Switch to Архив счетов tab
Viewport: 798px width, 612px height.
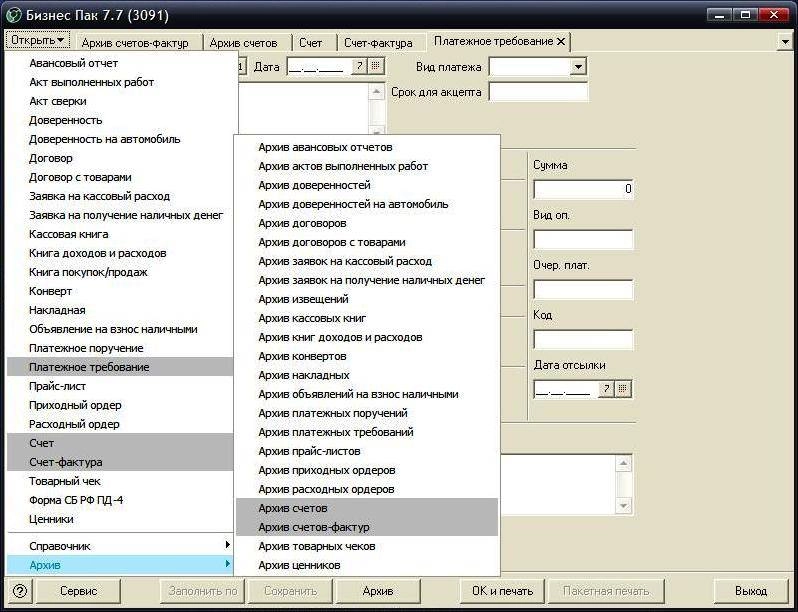[243, 43]
